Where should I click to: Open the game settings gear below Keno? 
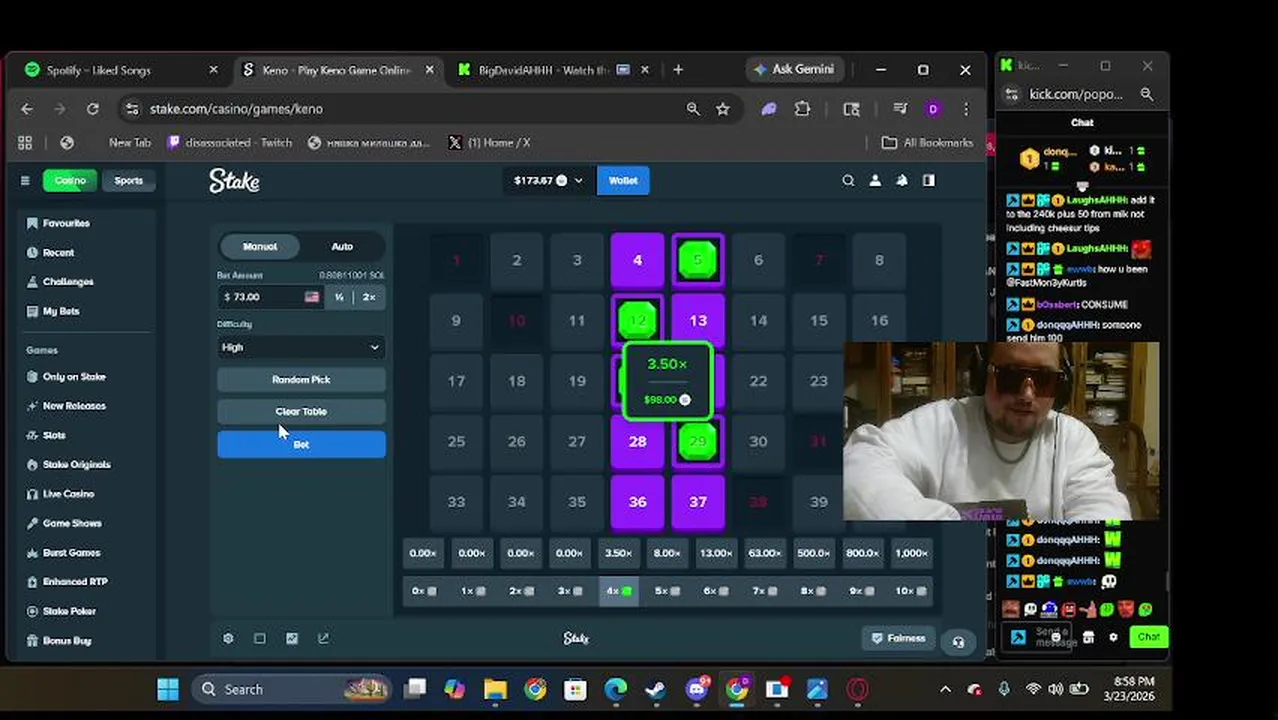point(228,638)
